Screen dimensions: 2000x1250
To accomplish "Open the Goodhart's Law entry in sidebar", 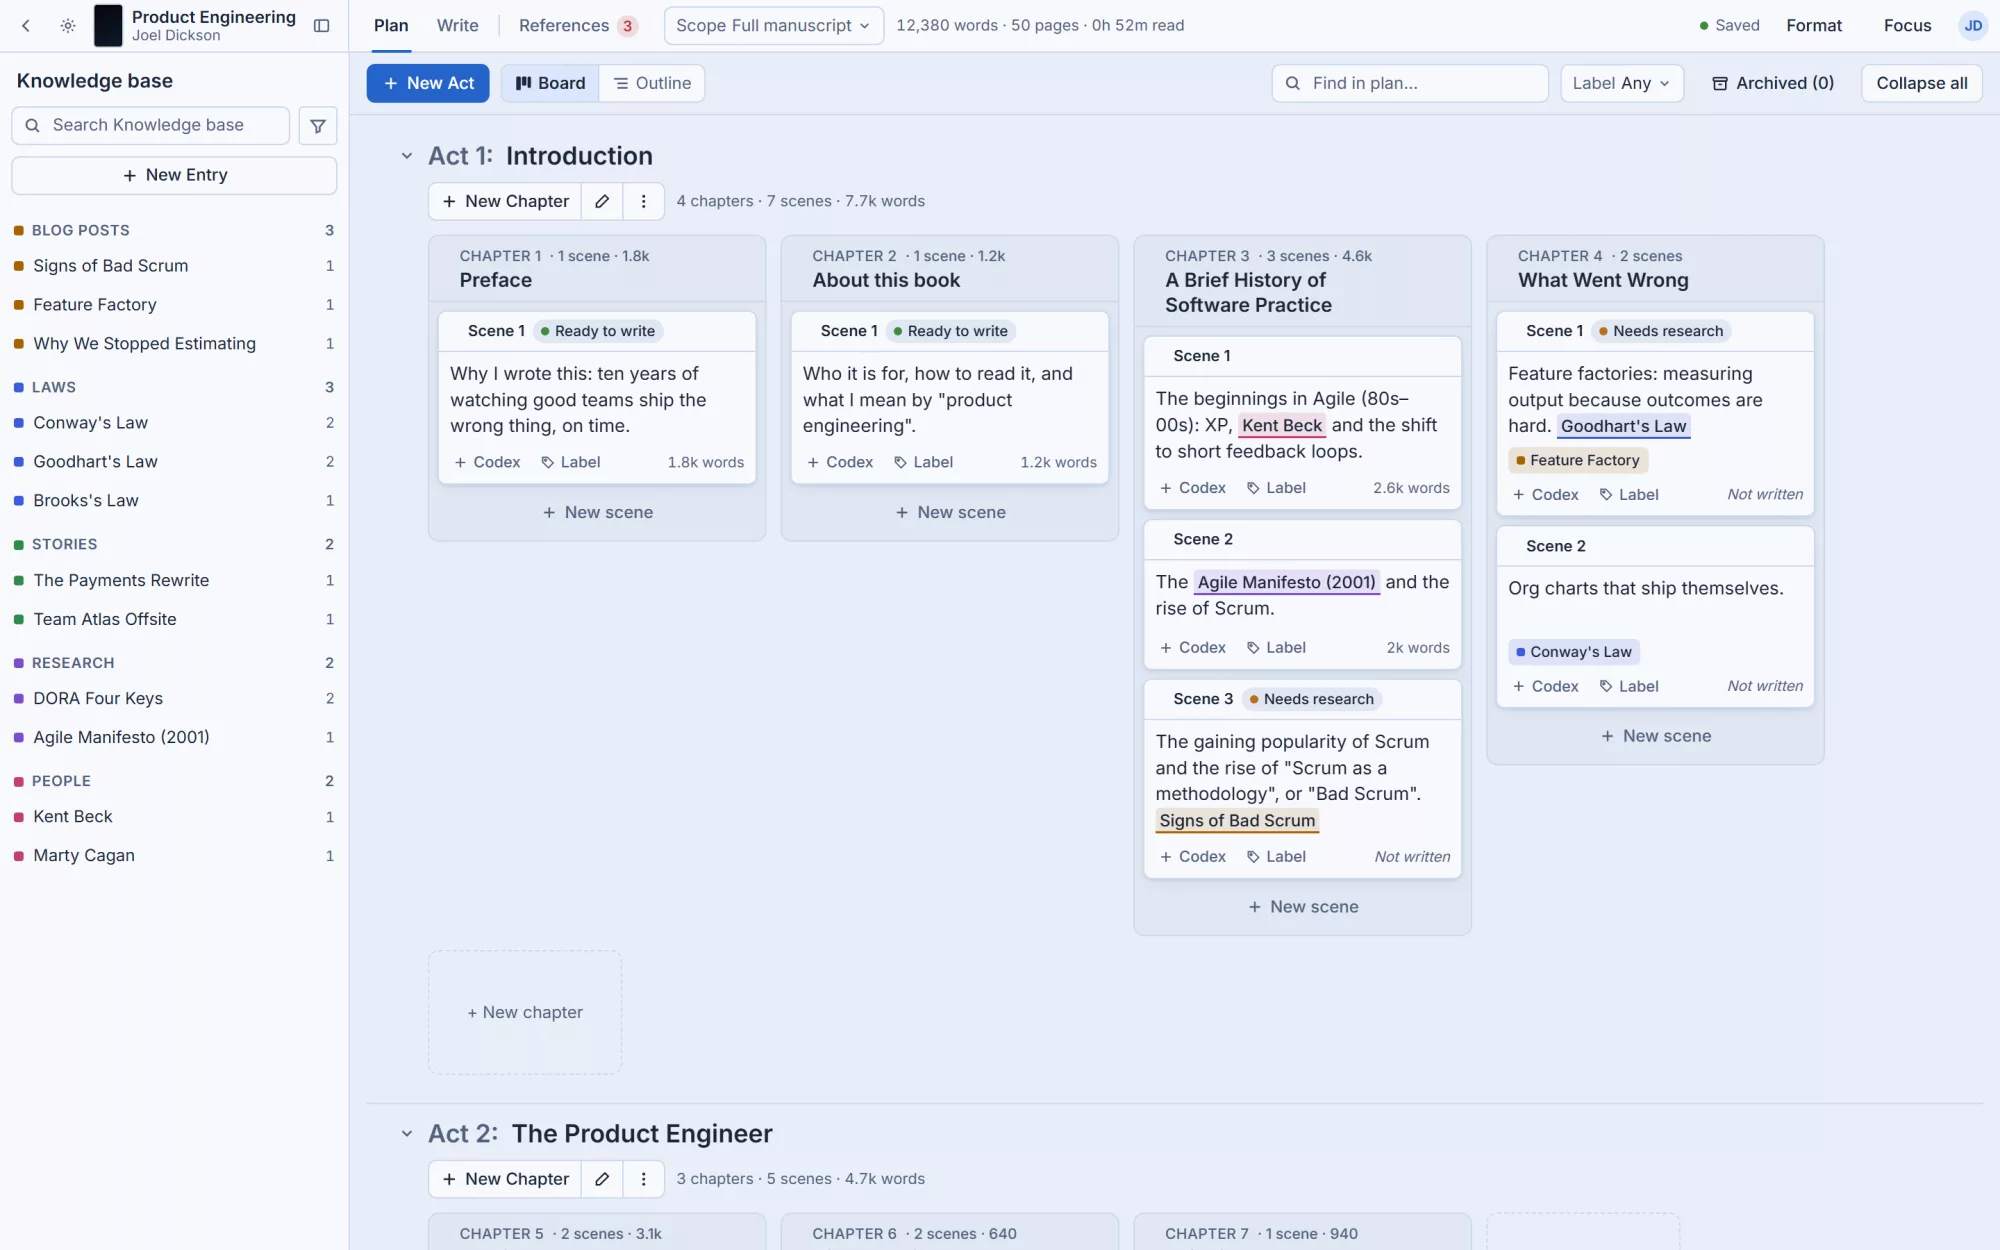I will click(x=174, y=462).
